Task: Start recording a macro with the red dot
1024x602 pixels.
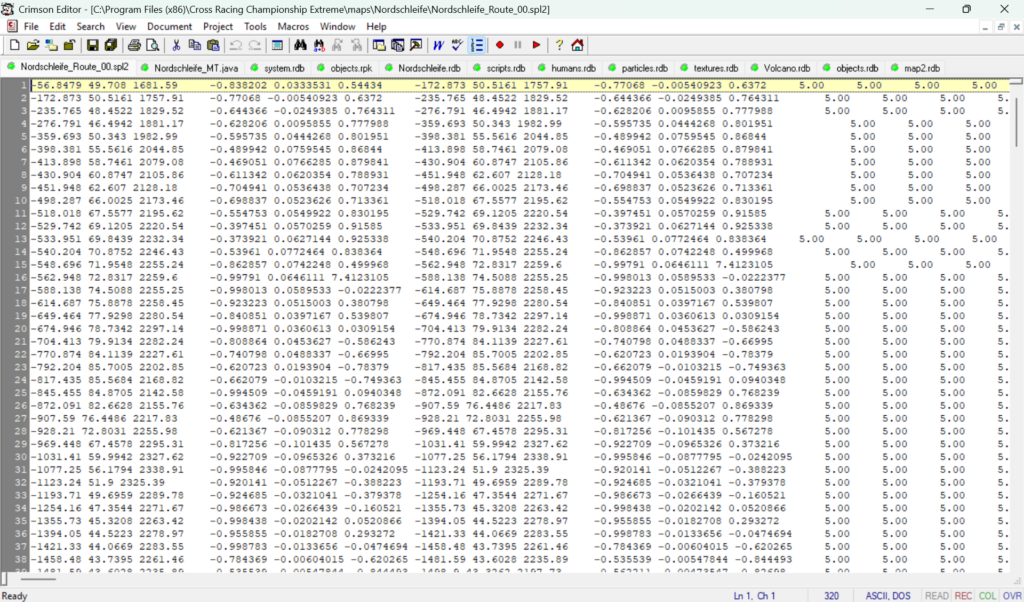Action: (500, 45)
